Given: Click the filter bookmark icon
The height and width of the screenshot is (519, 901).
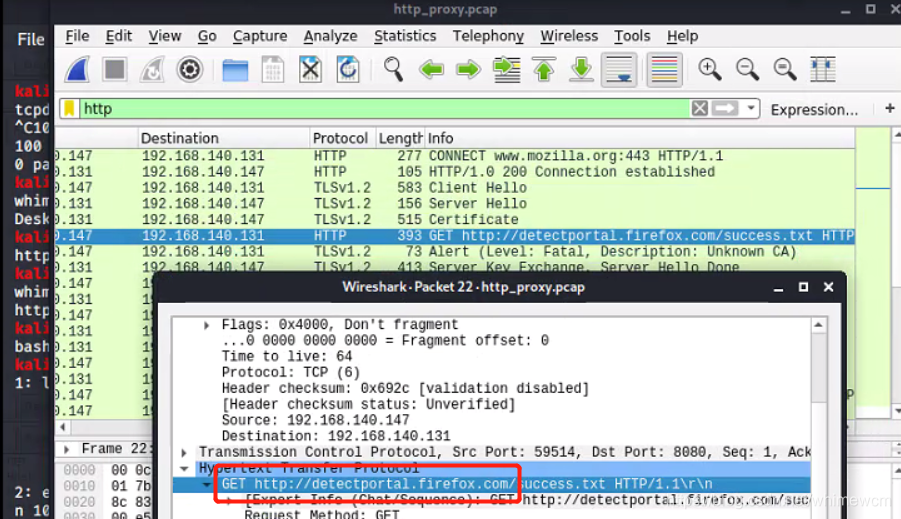Looking at the screenshot, I should (x=70, y=109).
